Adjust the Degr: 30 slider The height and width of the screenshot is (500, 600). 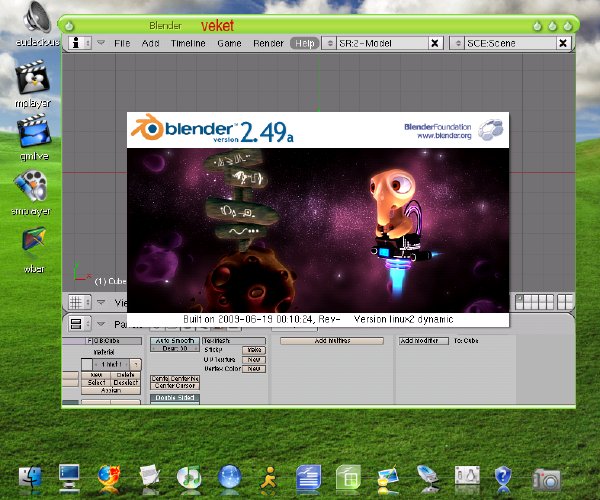click(x=175, y=348)
